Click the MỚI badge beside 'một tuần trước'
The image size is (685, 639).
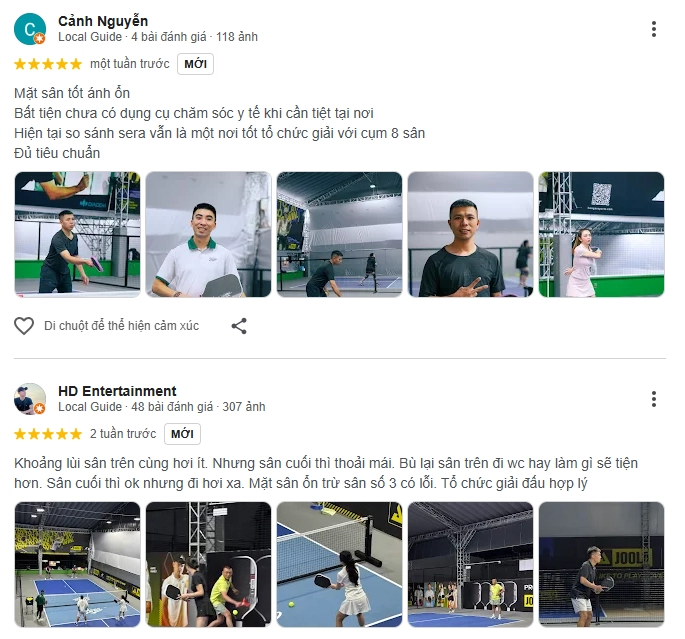(195, 64)
